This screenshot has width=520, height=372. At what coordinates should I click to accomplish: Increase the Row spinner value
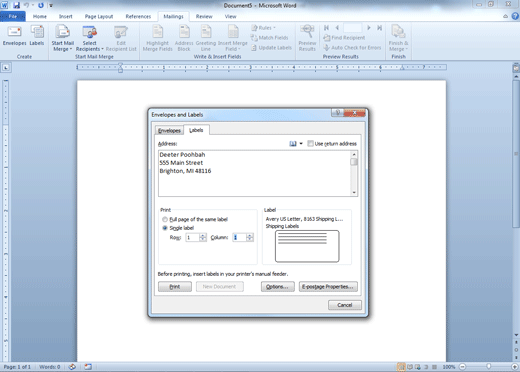pos(203,235)
